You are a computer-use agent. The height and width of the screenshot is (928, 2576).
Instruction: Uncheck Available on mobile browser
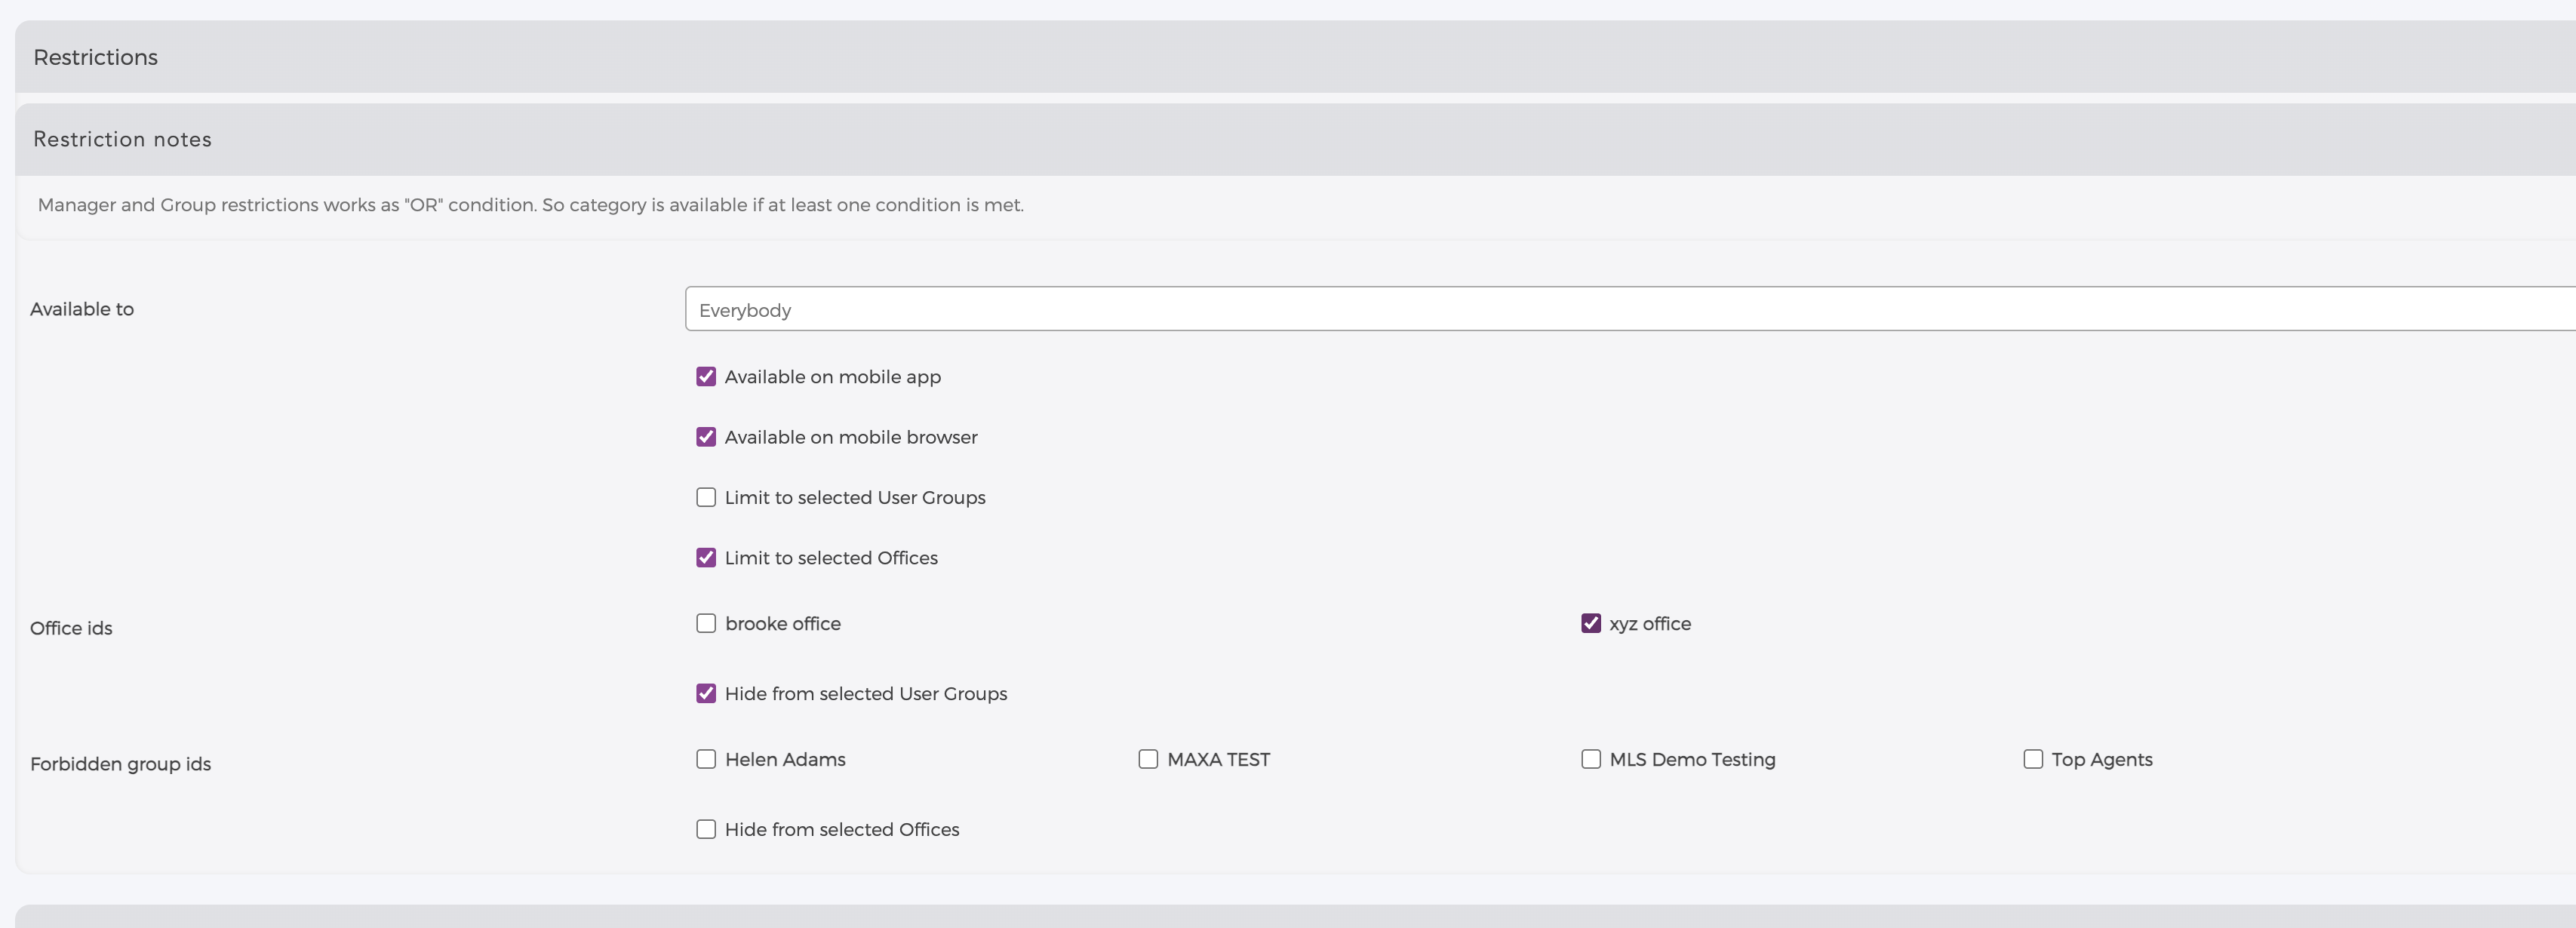pyautogui.click(x=706, y=437)
